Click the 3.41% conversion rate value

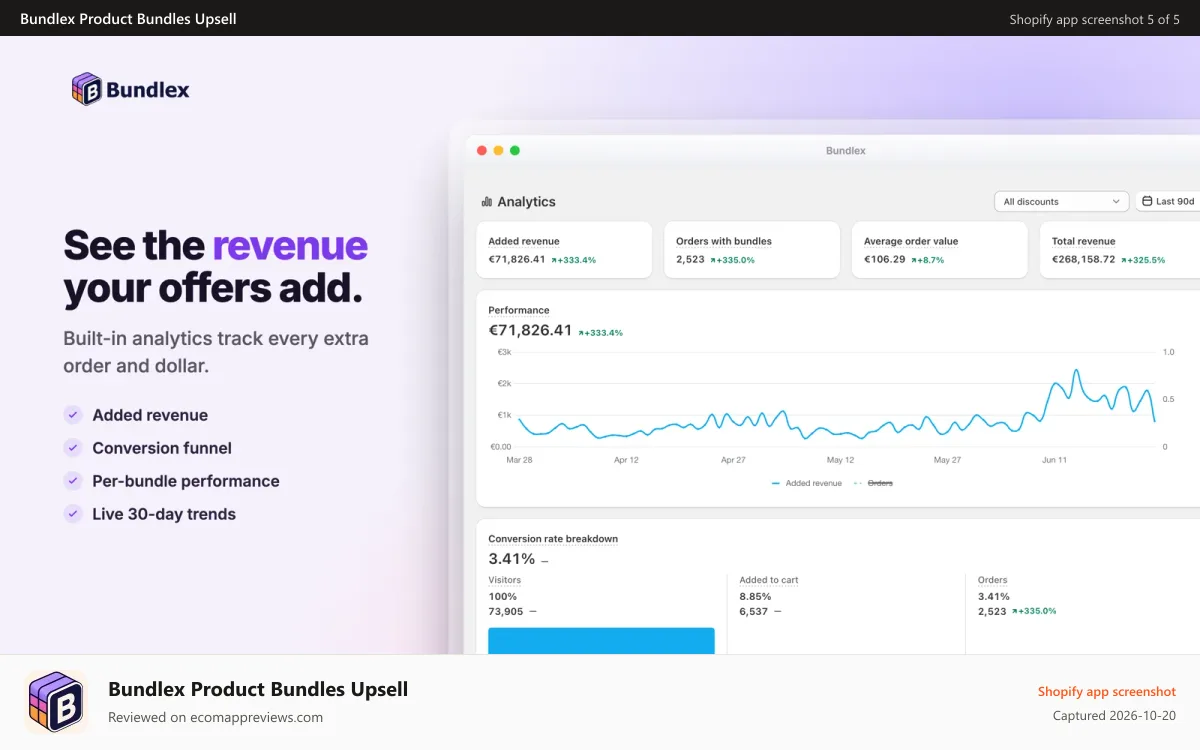(512, 559)
